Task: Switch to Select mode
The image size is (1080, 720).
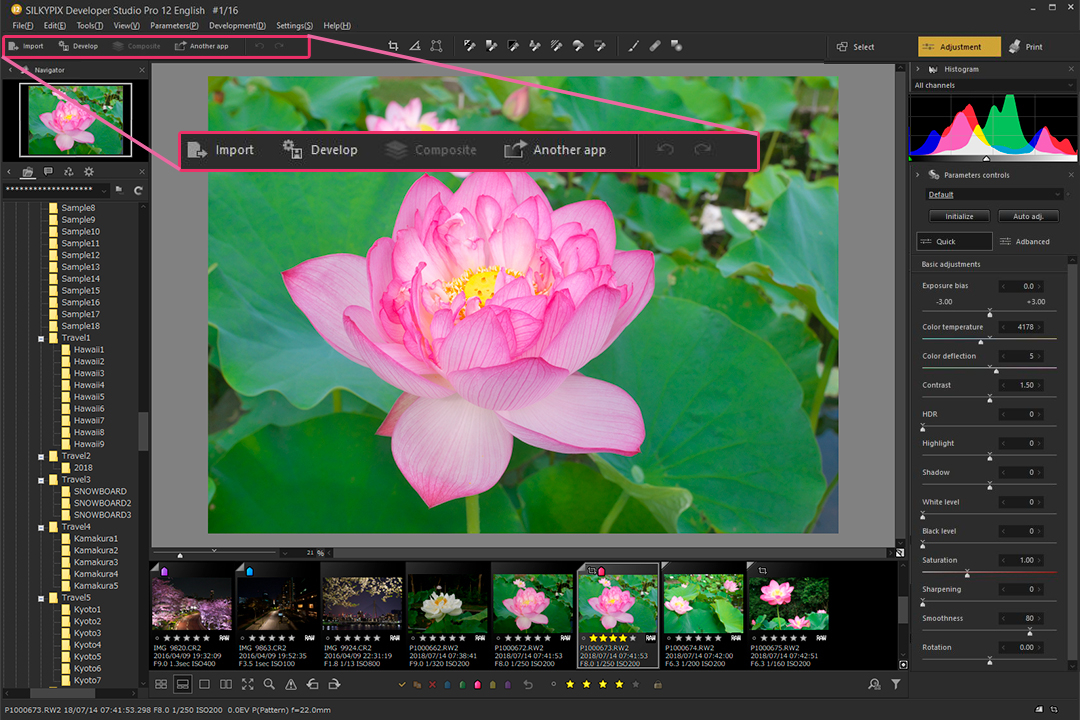Action: click(x=855, y=47)
